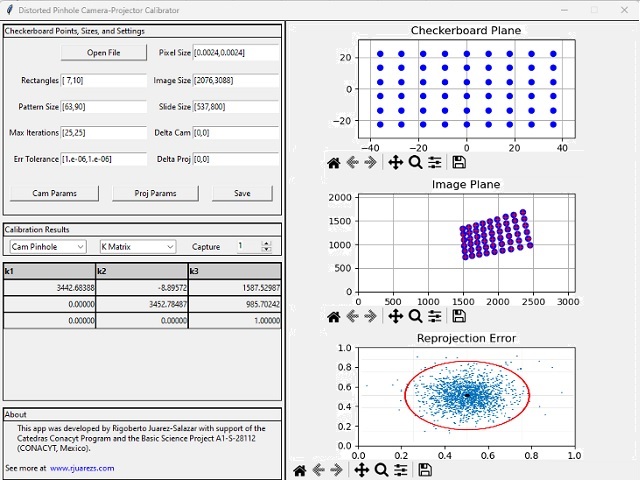Click Home icon under Checkerboard Plane plot
This screenshot has height=480, width=640.
coord(334,162)
